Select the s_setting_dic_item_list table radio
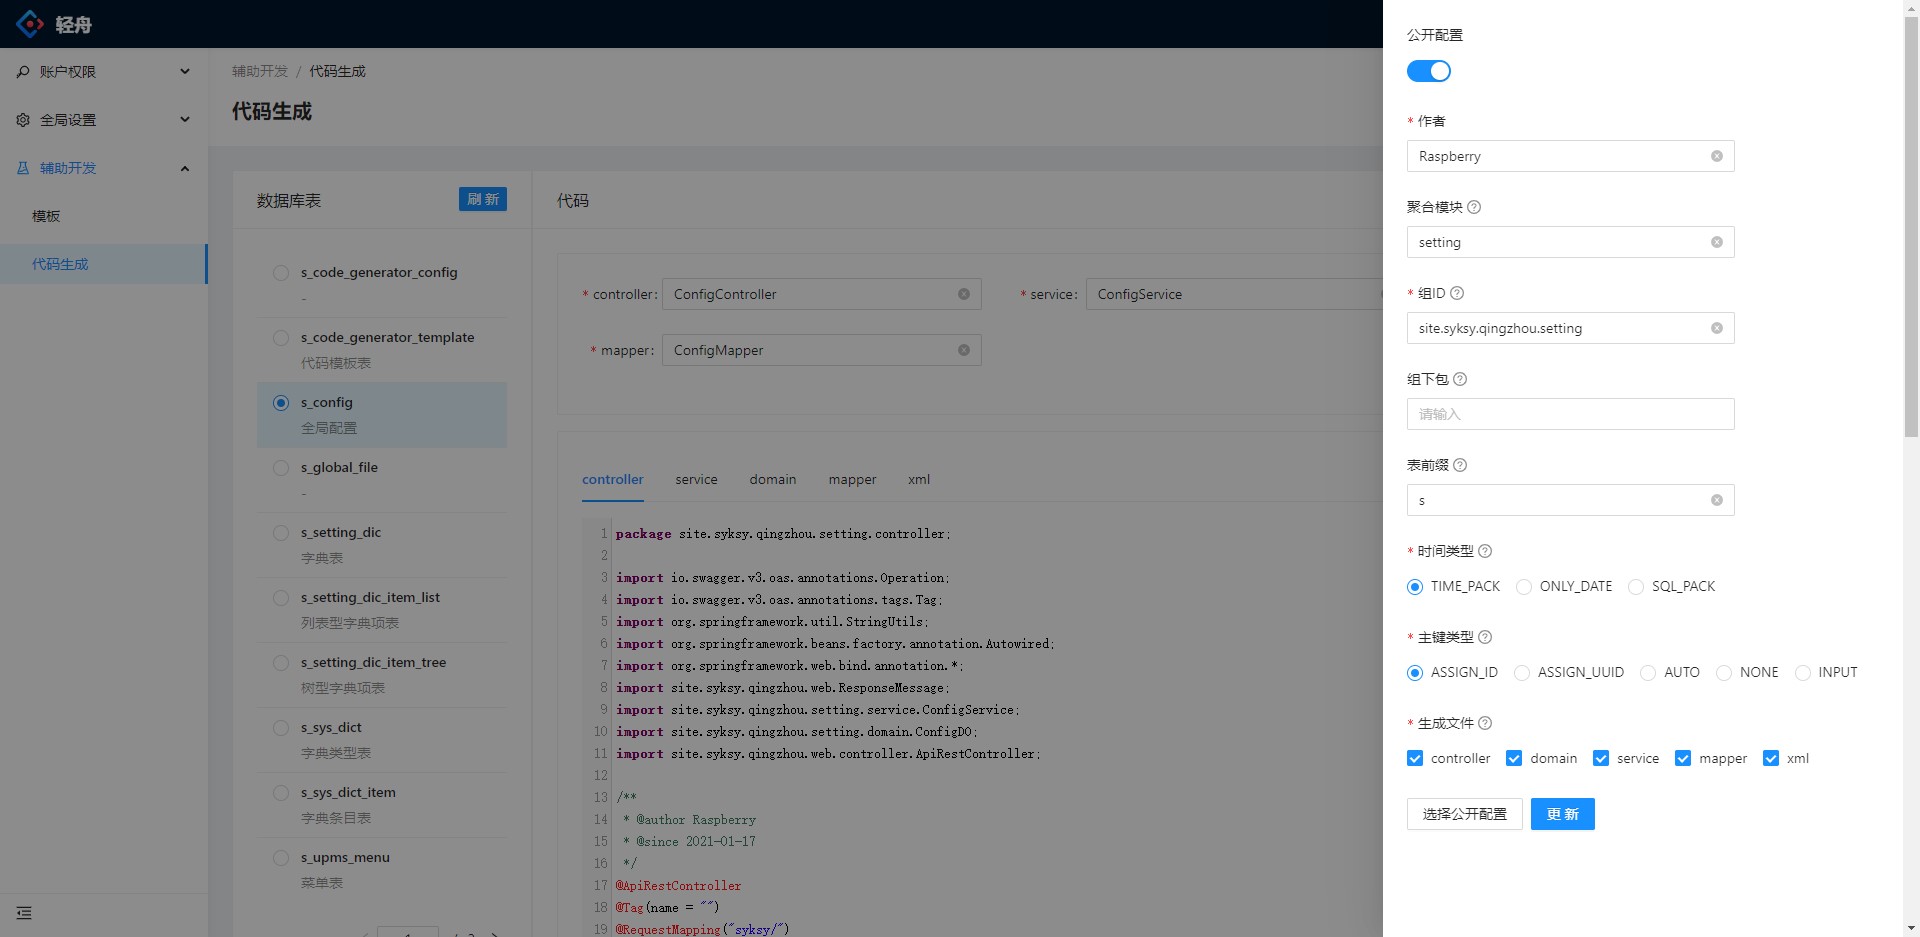Image resolution: width=1920 pixels, height=937 pixels. (x=281, y=598)
